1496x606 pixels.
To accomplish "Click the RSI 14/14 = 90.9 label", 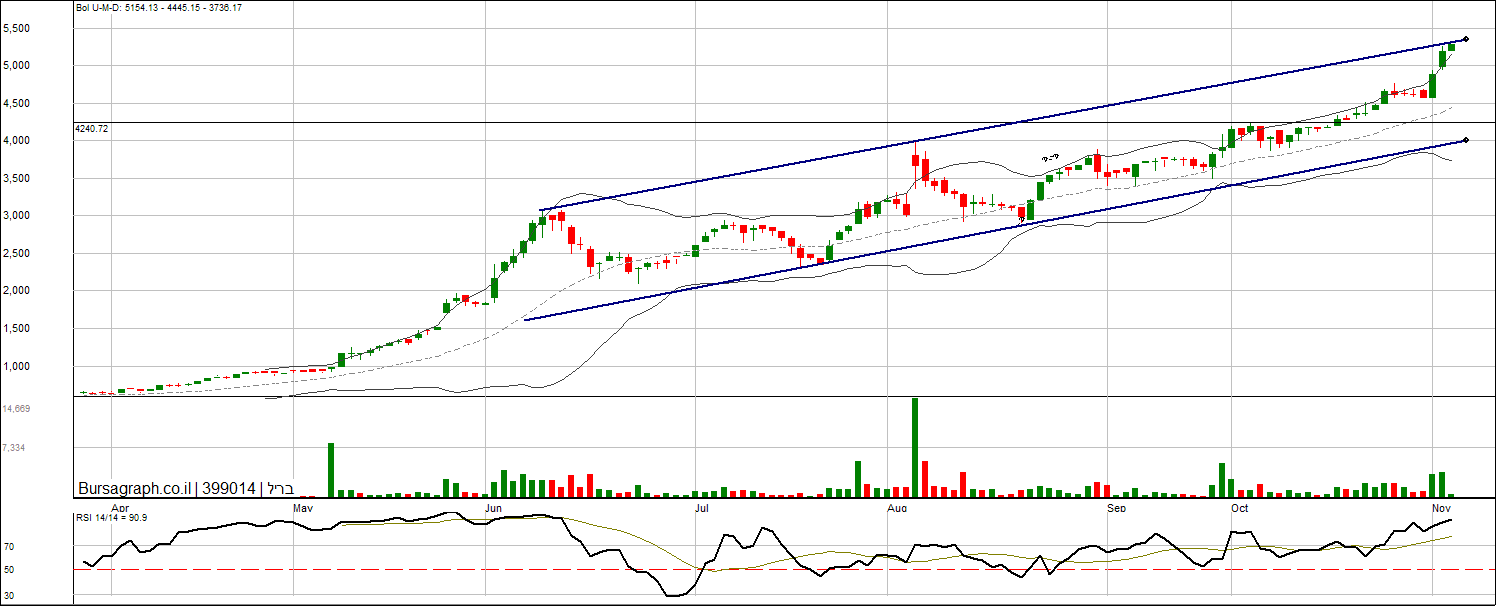I will pos(112,517).
